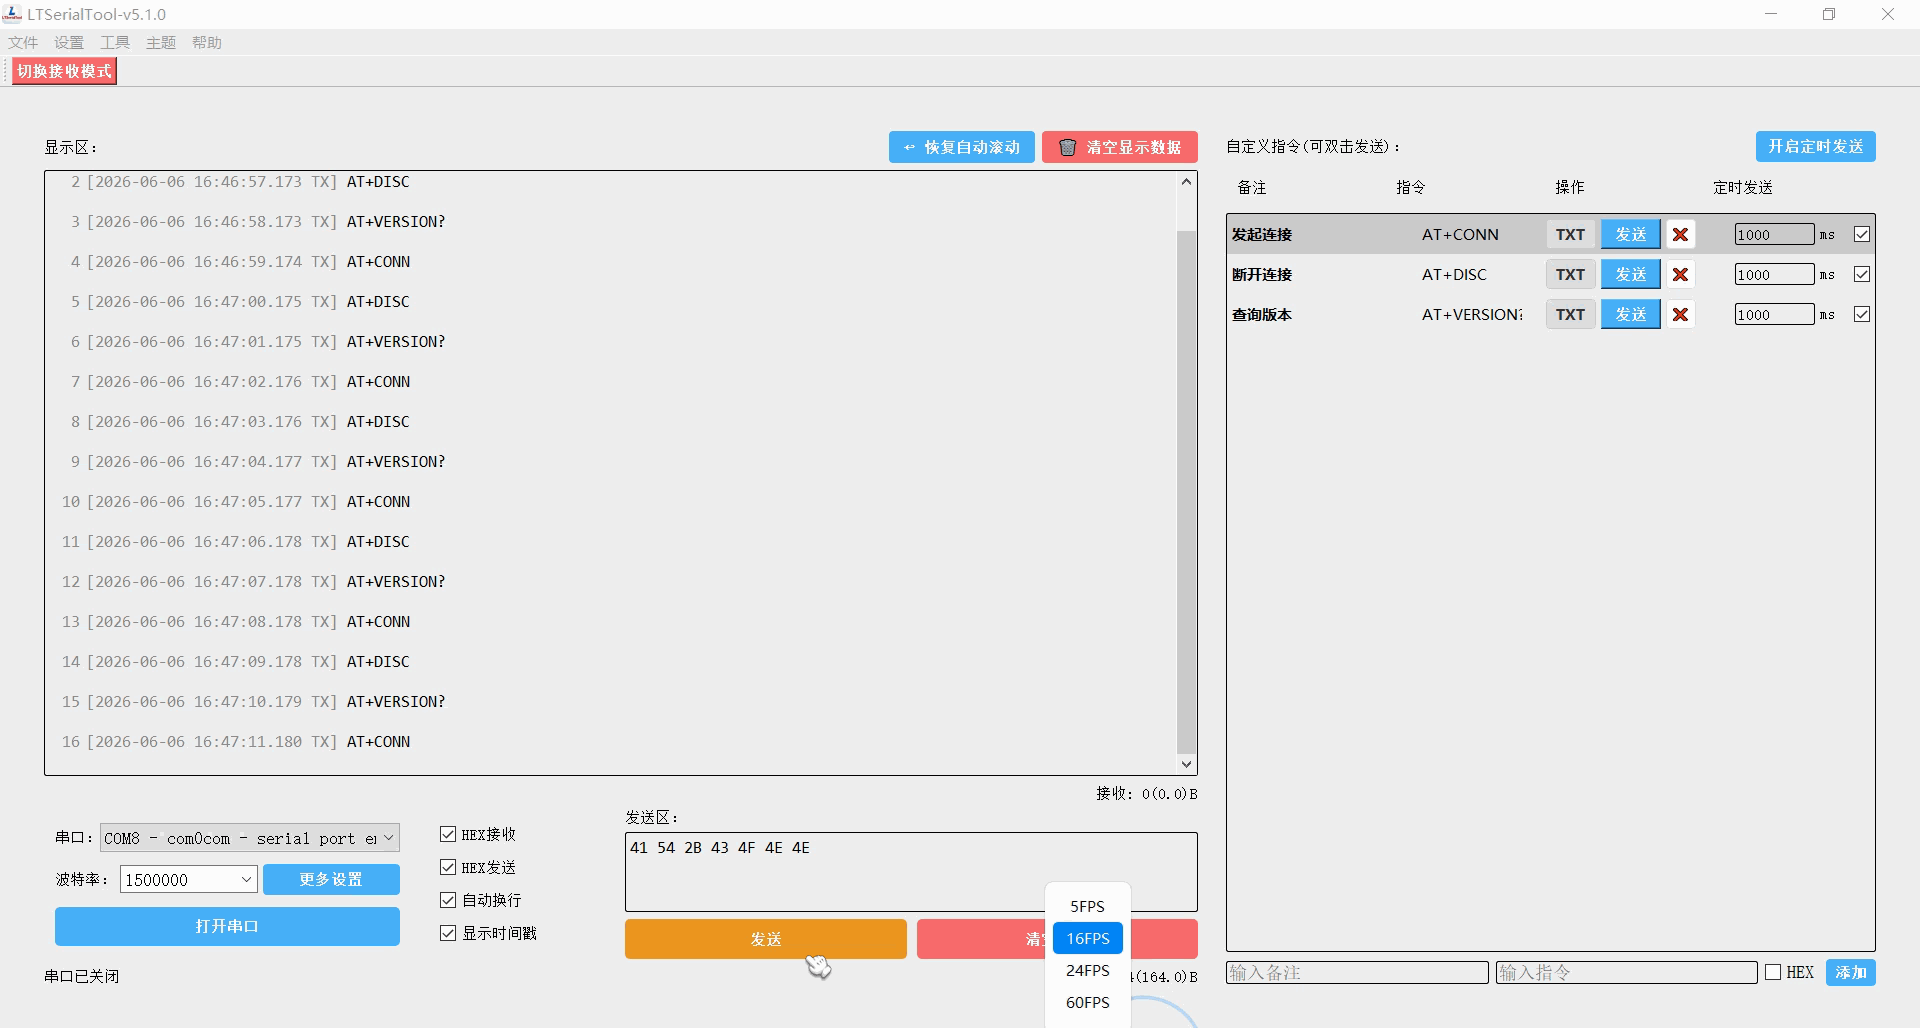This screenshot has width=1920, height=1028.
Task: Open the 帮助 menu
Action: [x=207, y=42]
